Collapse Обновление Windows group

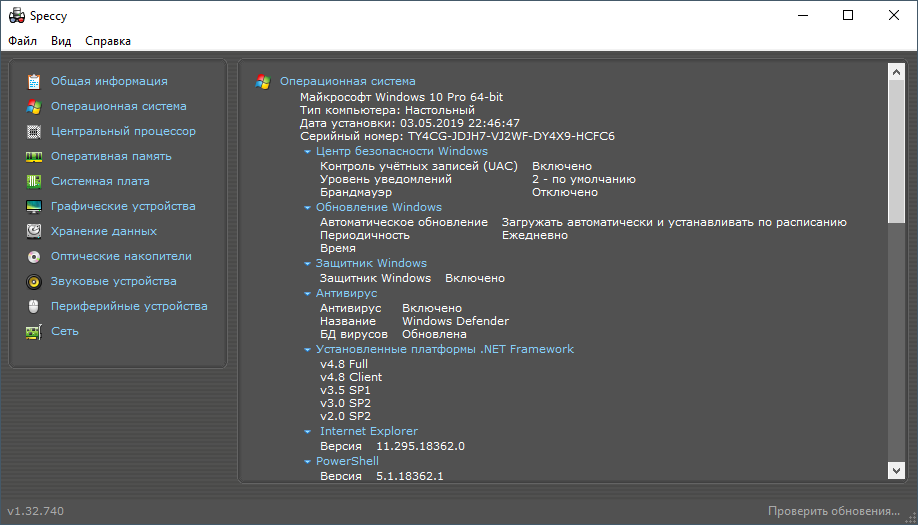pyautogui.click(x=307, y=208)
